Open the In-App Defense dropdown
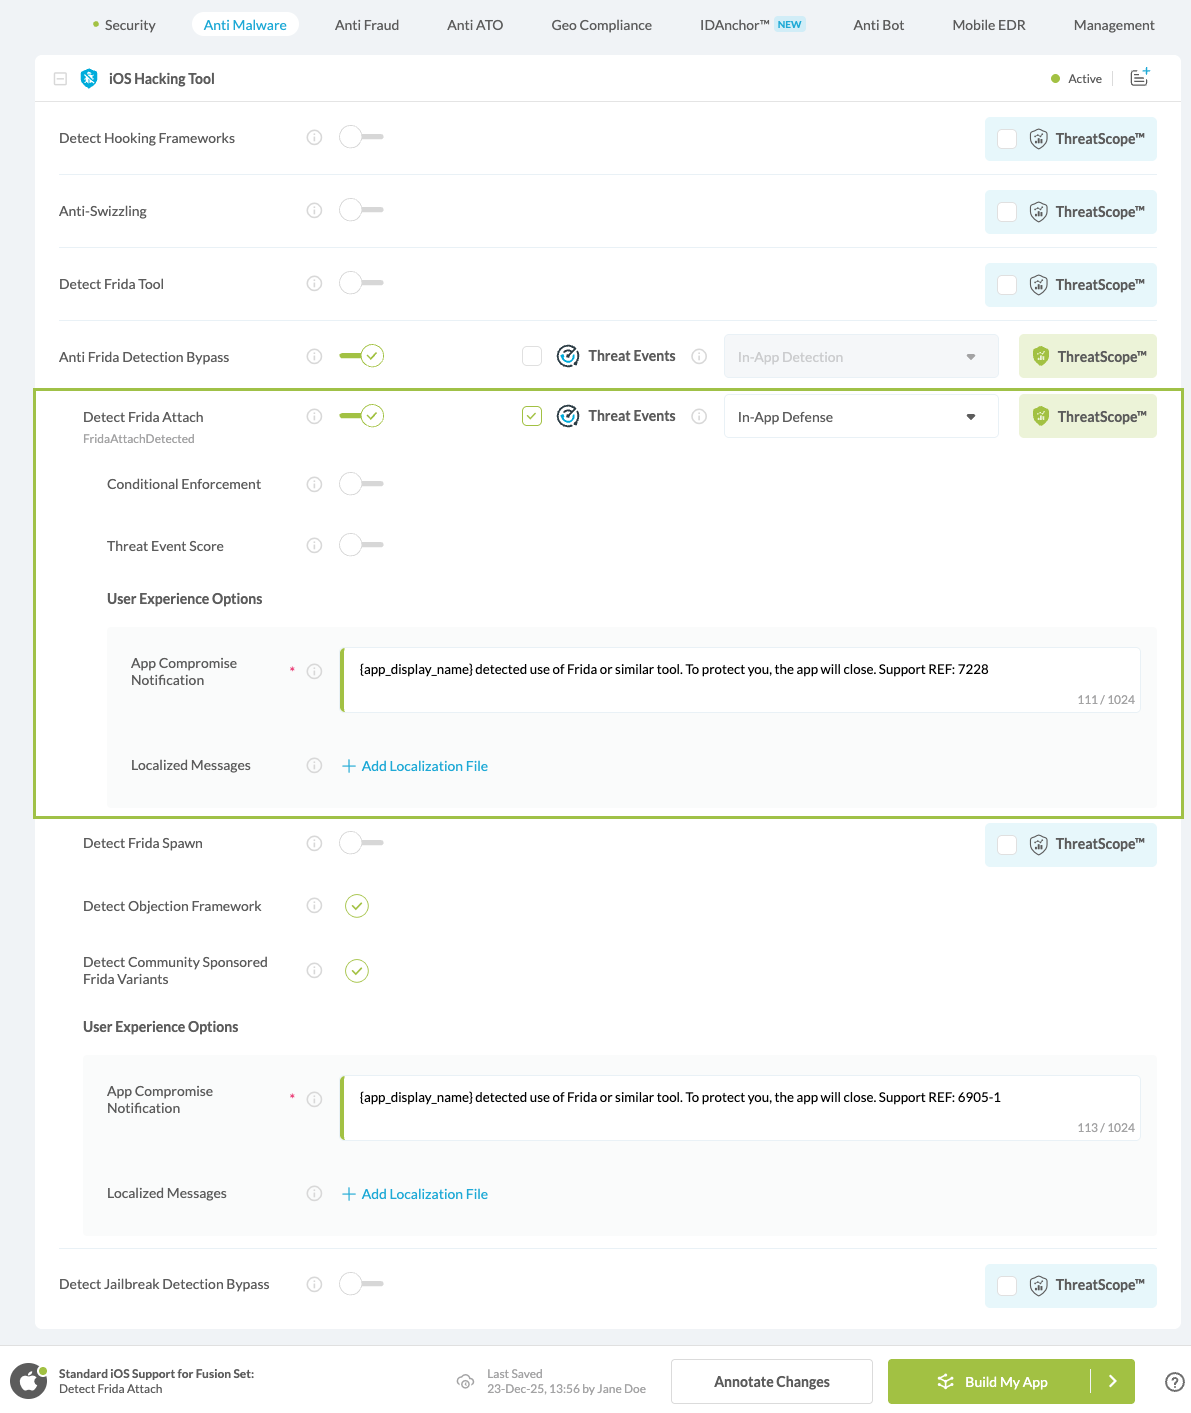The height and width of the screenshot is (1413, 1191). [x=860, y=416]
